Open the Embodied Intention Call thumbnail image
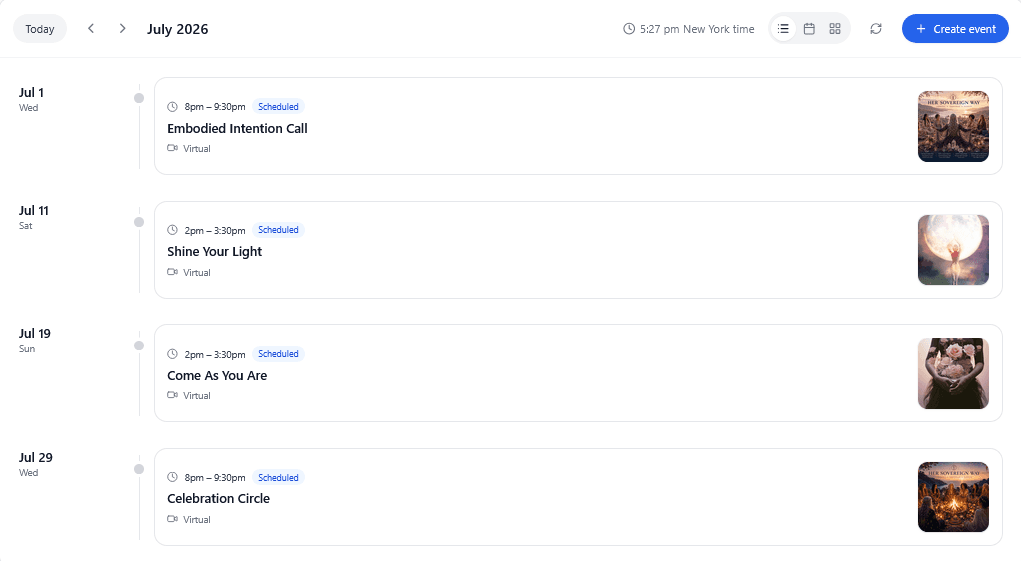This screenshot has height=561, width=1021. click(953, 126)
